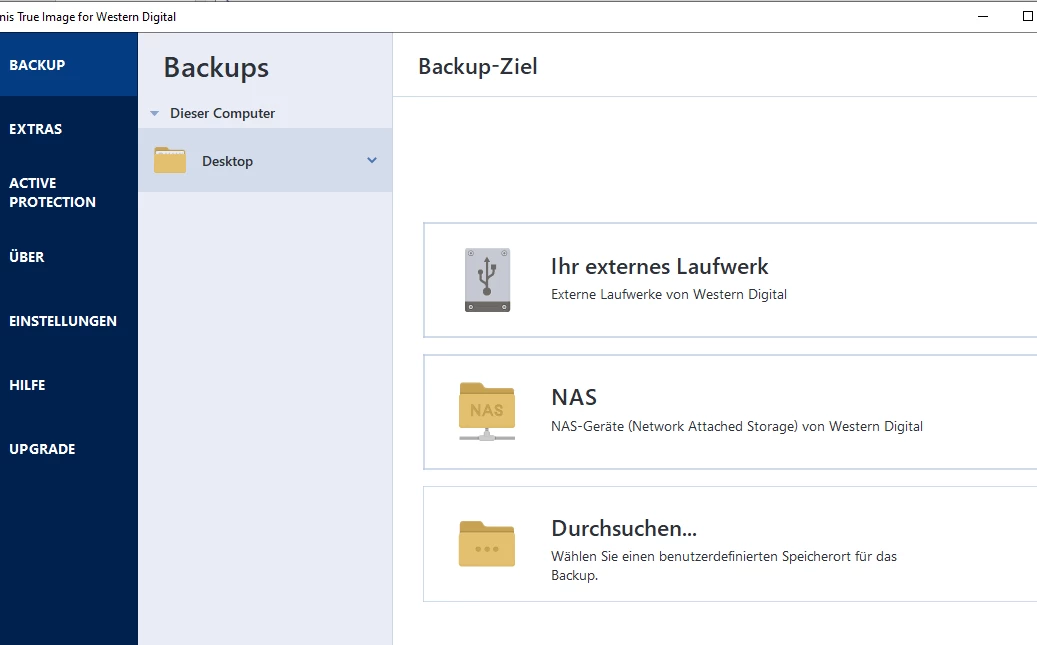Open the EXTRAS section
The width and height of the screenshot is (1037, 645).
(36, 129)
